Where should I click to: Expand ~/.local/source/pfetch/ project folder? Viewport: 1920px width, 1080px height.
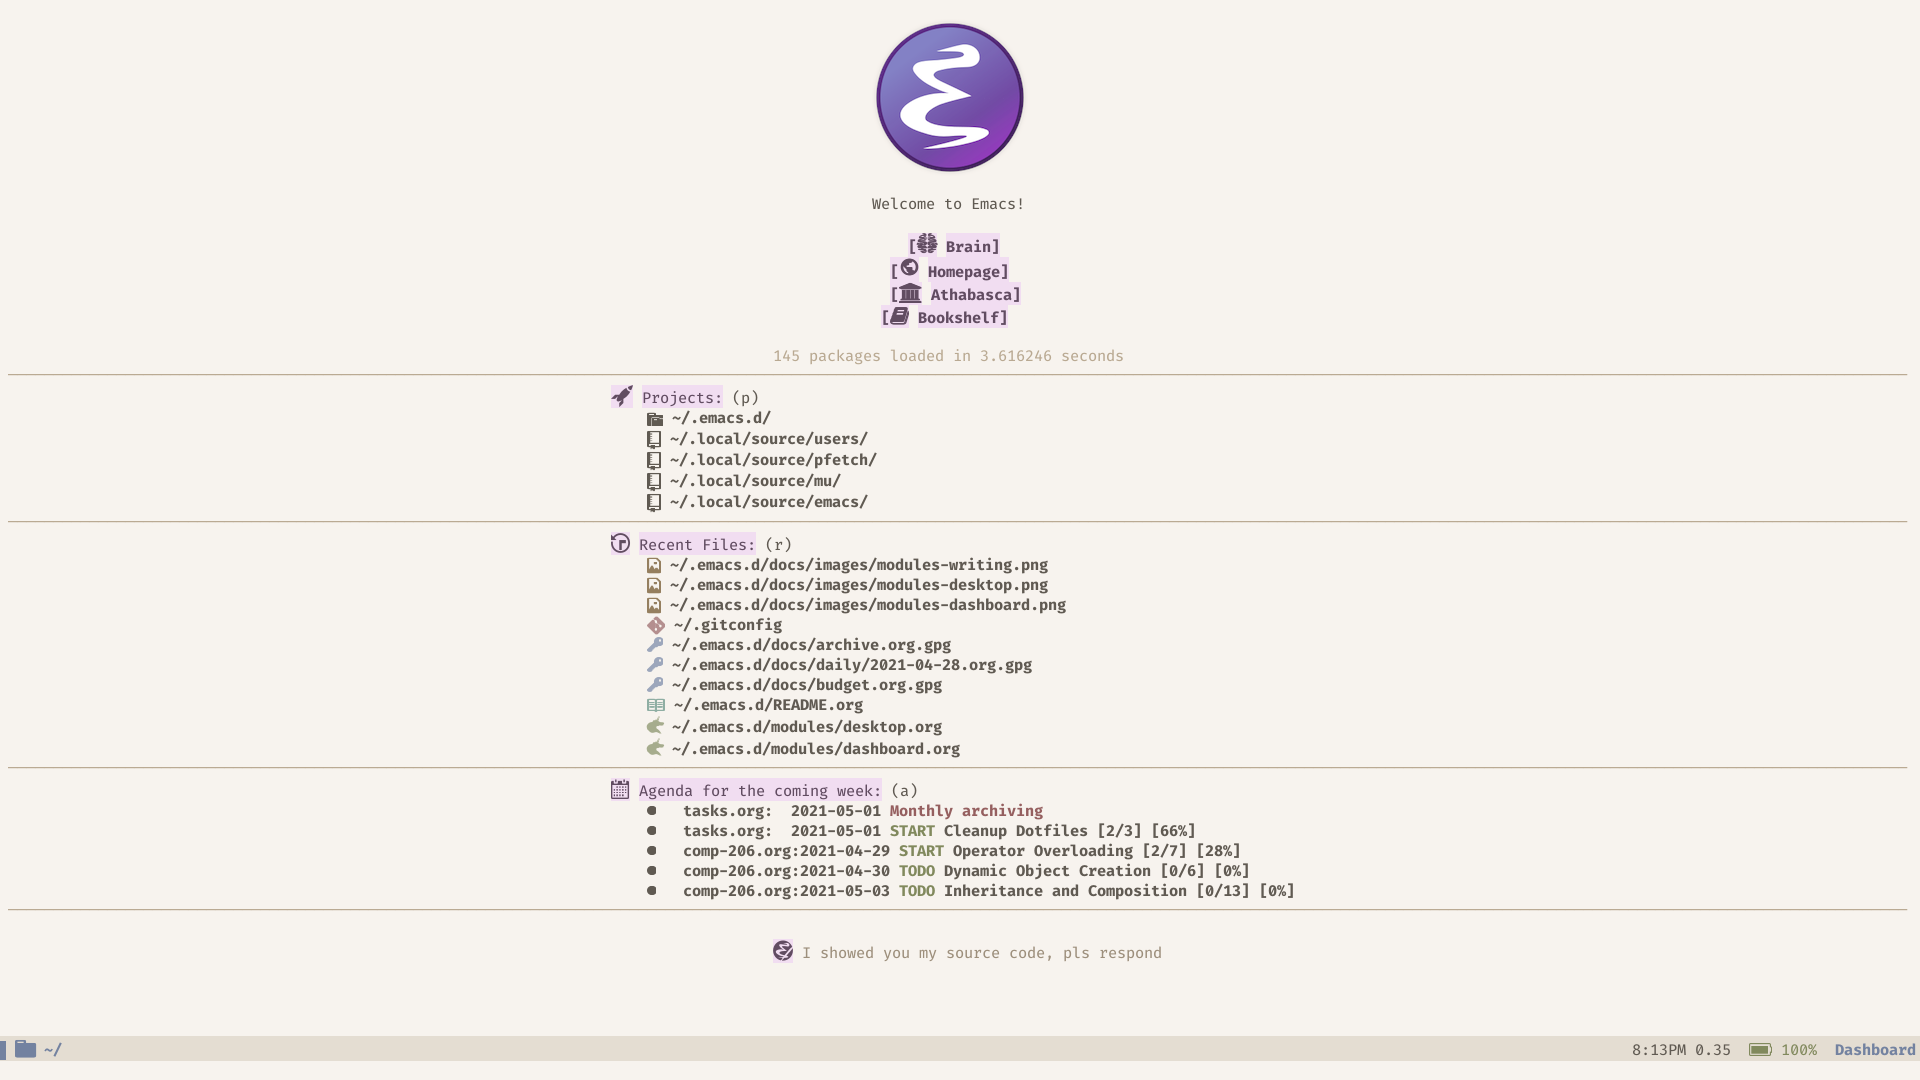(x=771, y=459)
